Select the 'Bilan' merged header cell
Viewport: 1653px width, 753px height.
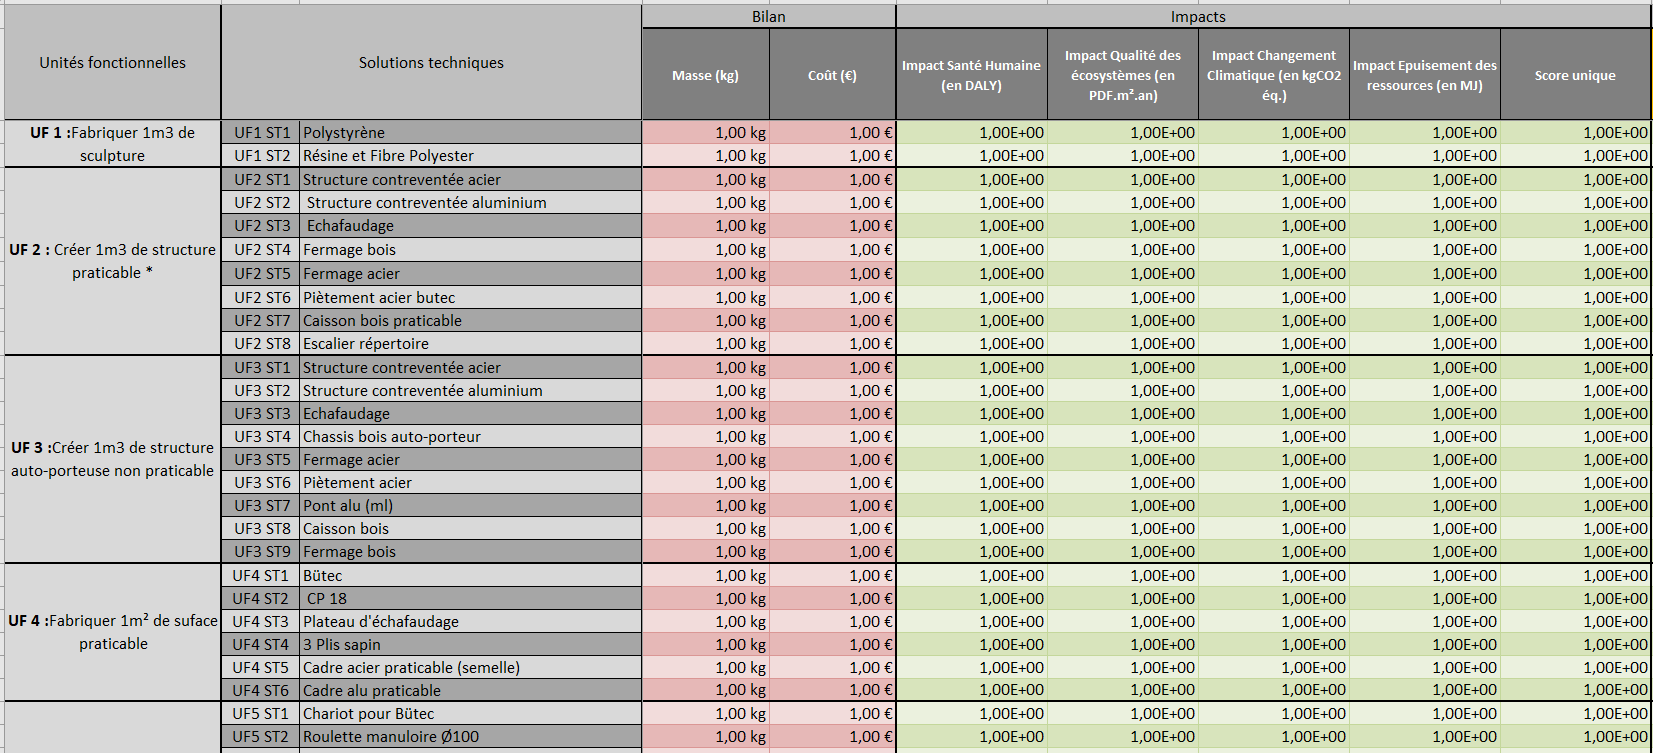768,17
